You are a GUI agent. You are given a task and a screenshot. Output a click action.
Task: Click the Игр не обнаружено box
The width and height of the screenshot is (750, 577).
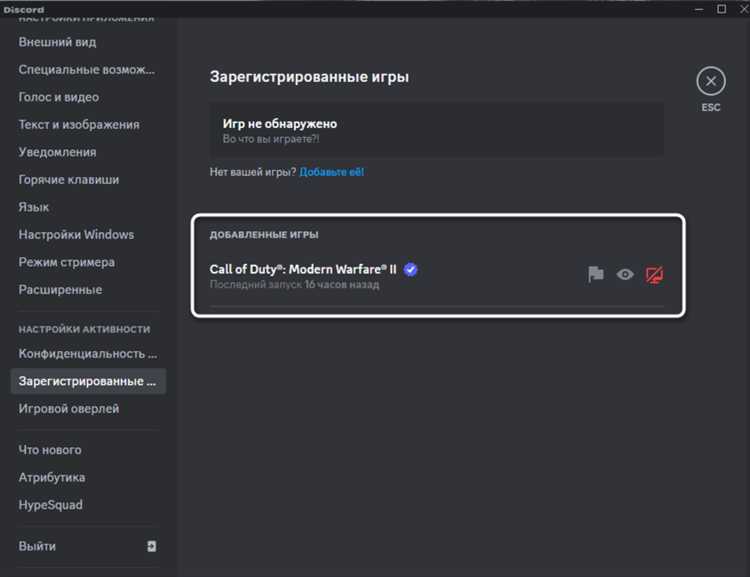pos(437,130)
